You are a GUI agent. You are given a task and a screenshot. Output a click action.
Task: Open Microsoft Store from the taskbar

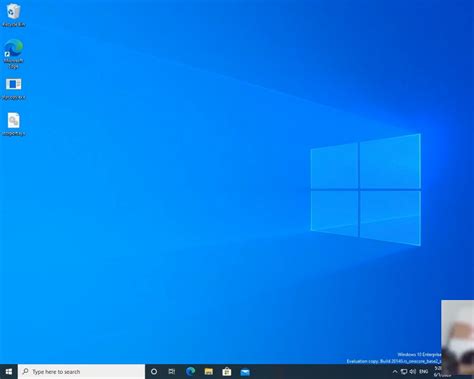(x=227, y=371)
